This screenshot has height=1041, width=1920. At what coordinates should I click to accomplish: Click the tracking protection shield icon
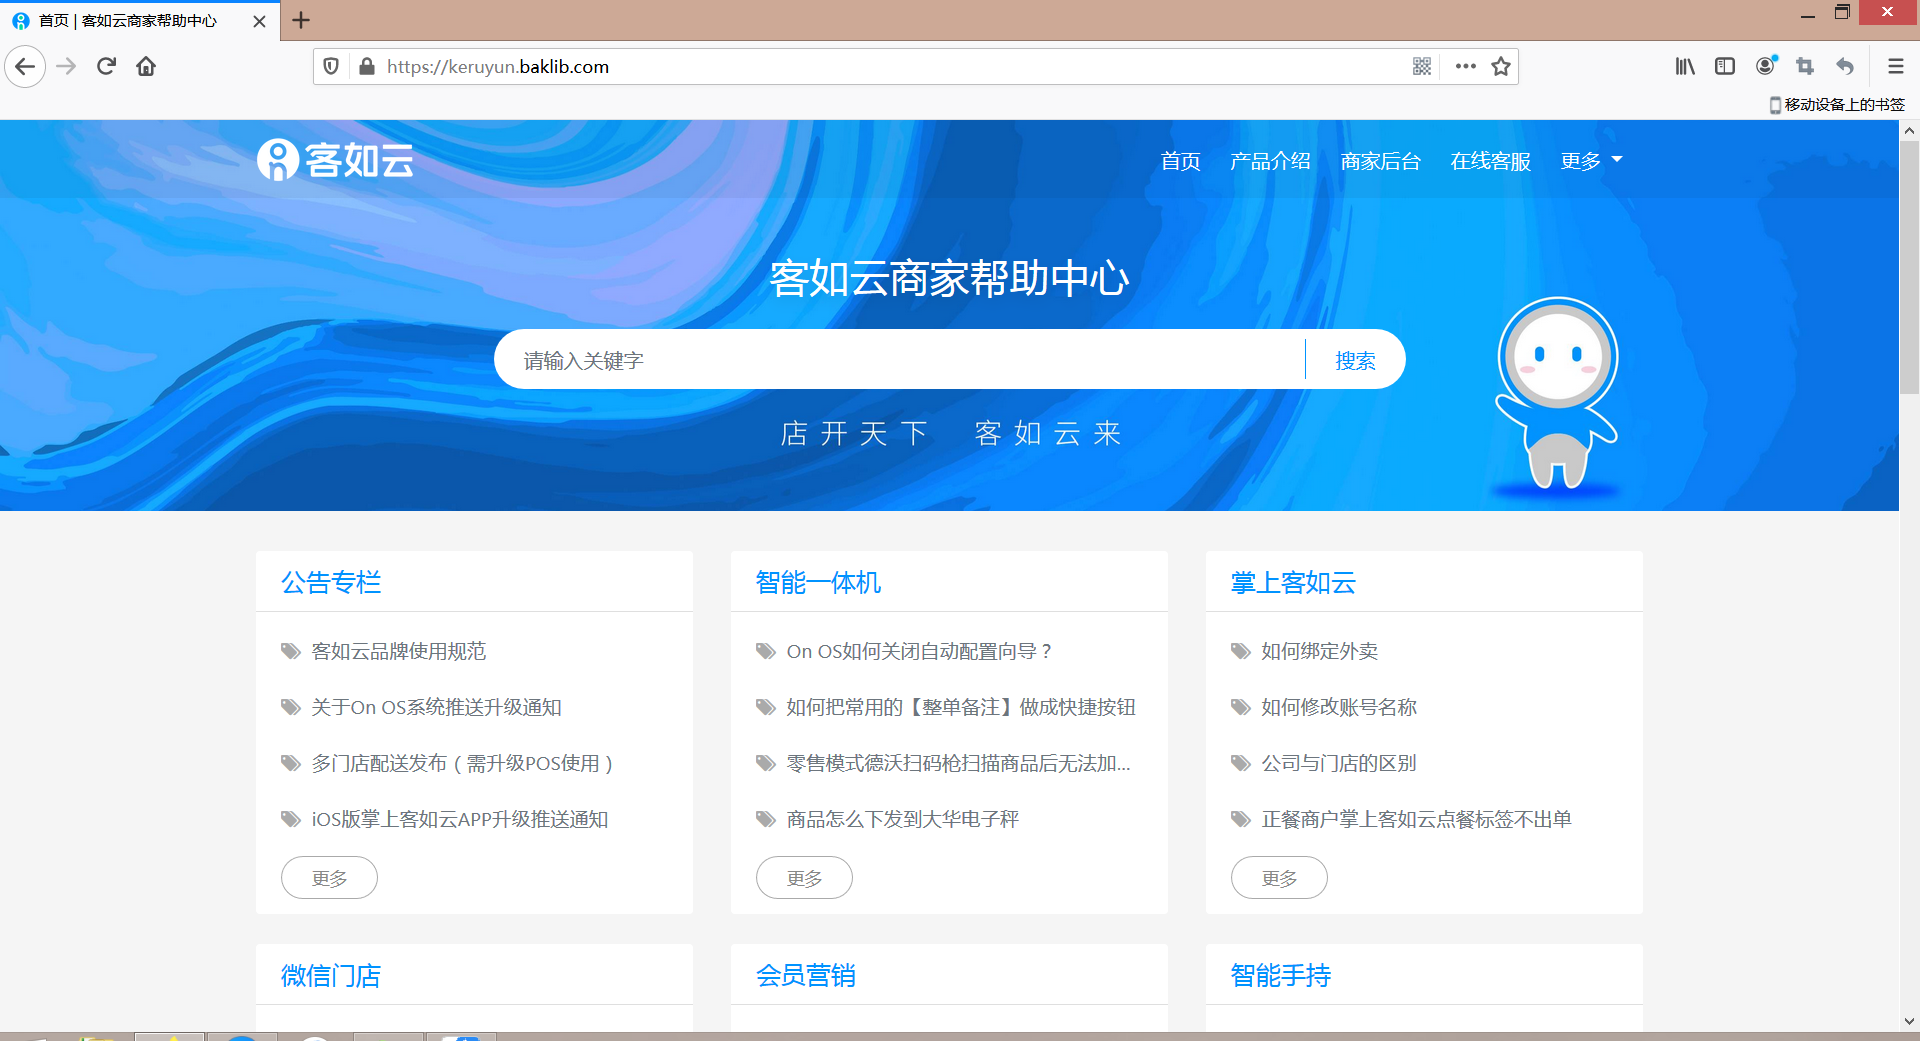pos(331,67)
